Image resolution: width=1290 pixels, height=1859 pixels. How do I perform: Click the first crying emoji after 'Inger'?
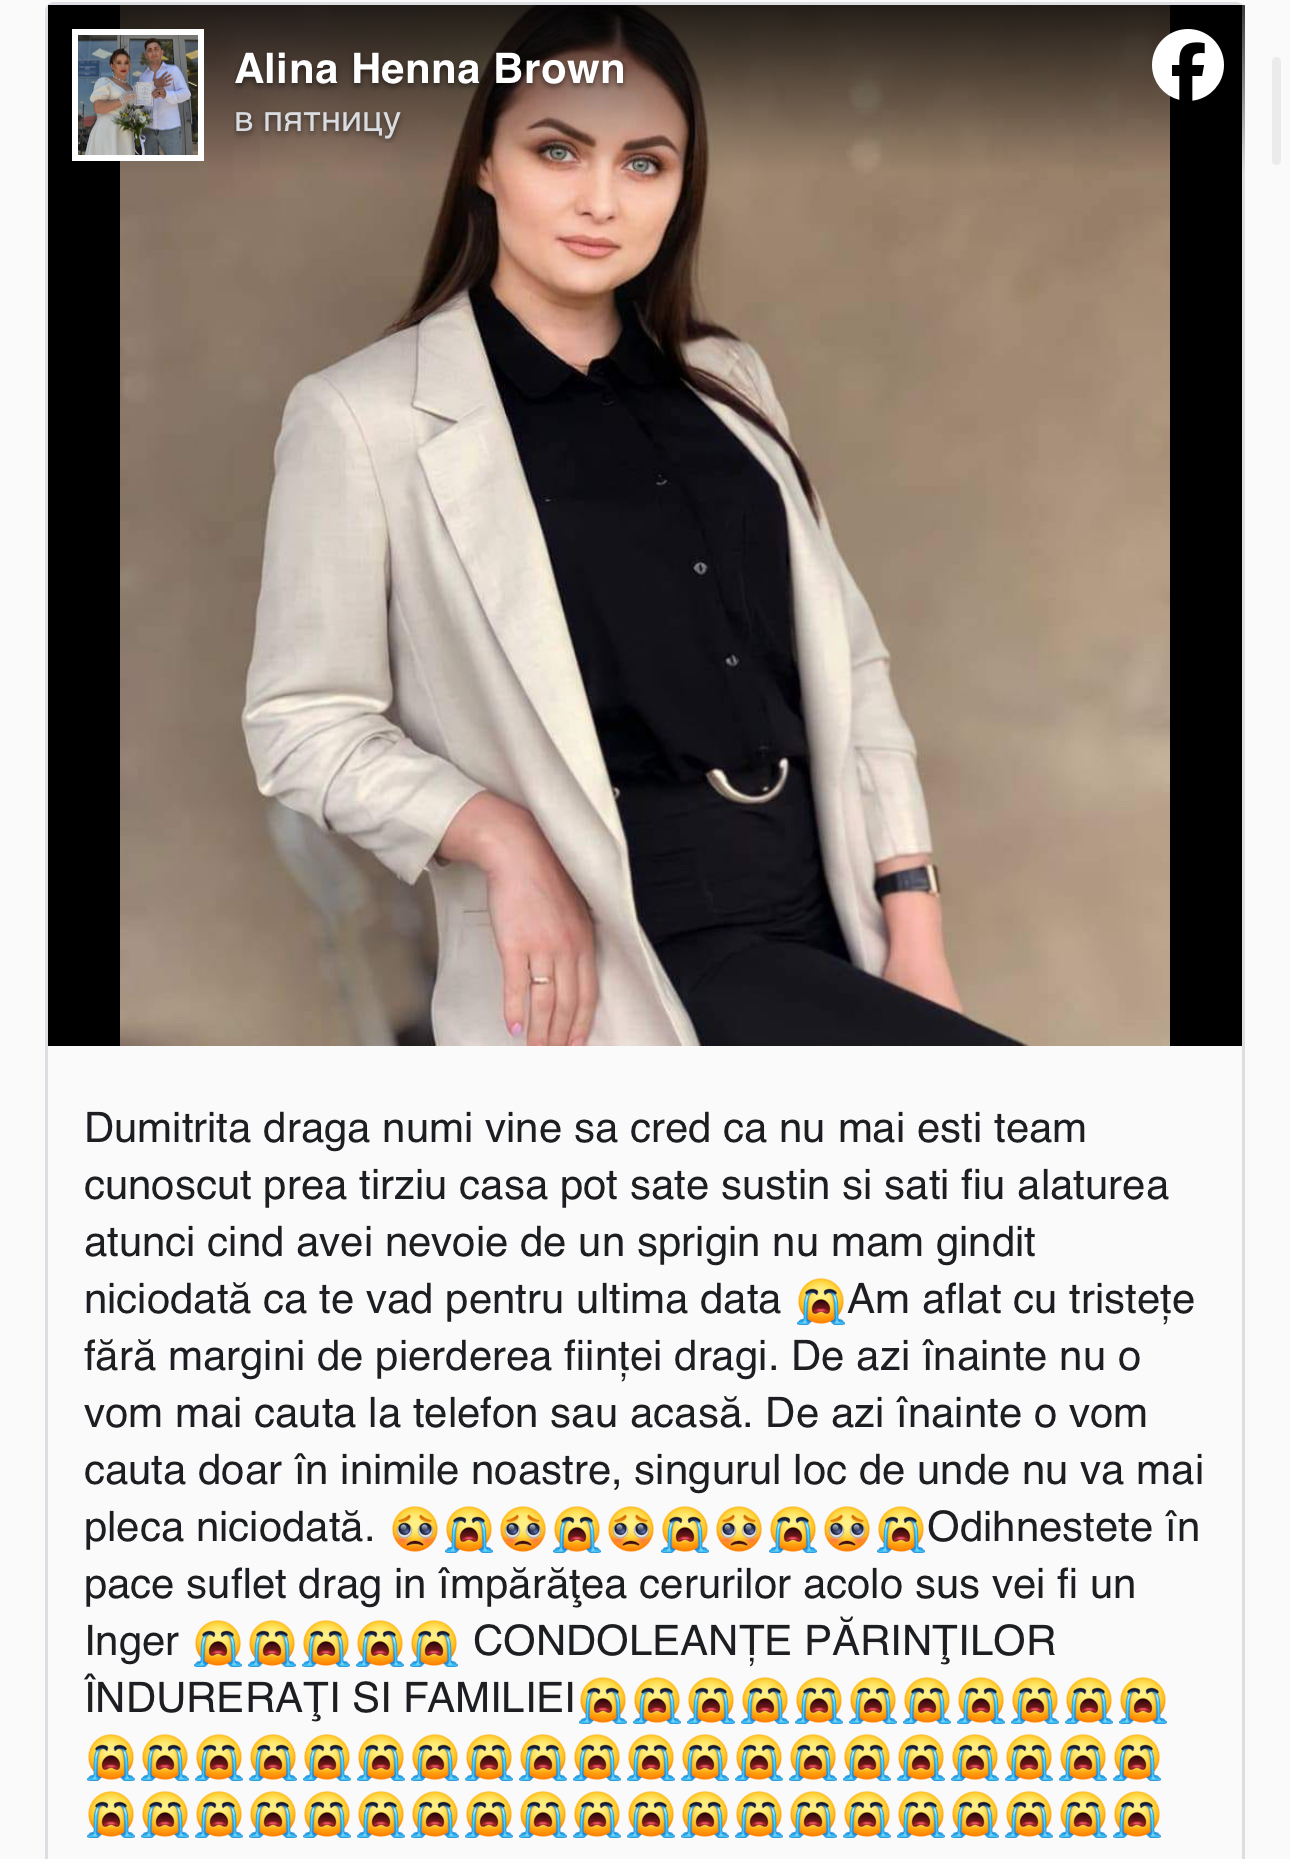[x=218, y=1643]
